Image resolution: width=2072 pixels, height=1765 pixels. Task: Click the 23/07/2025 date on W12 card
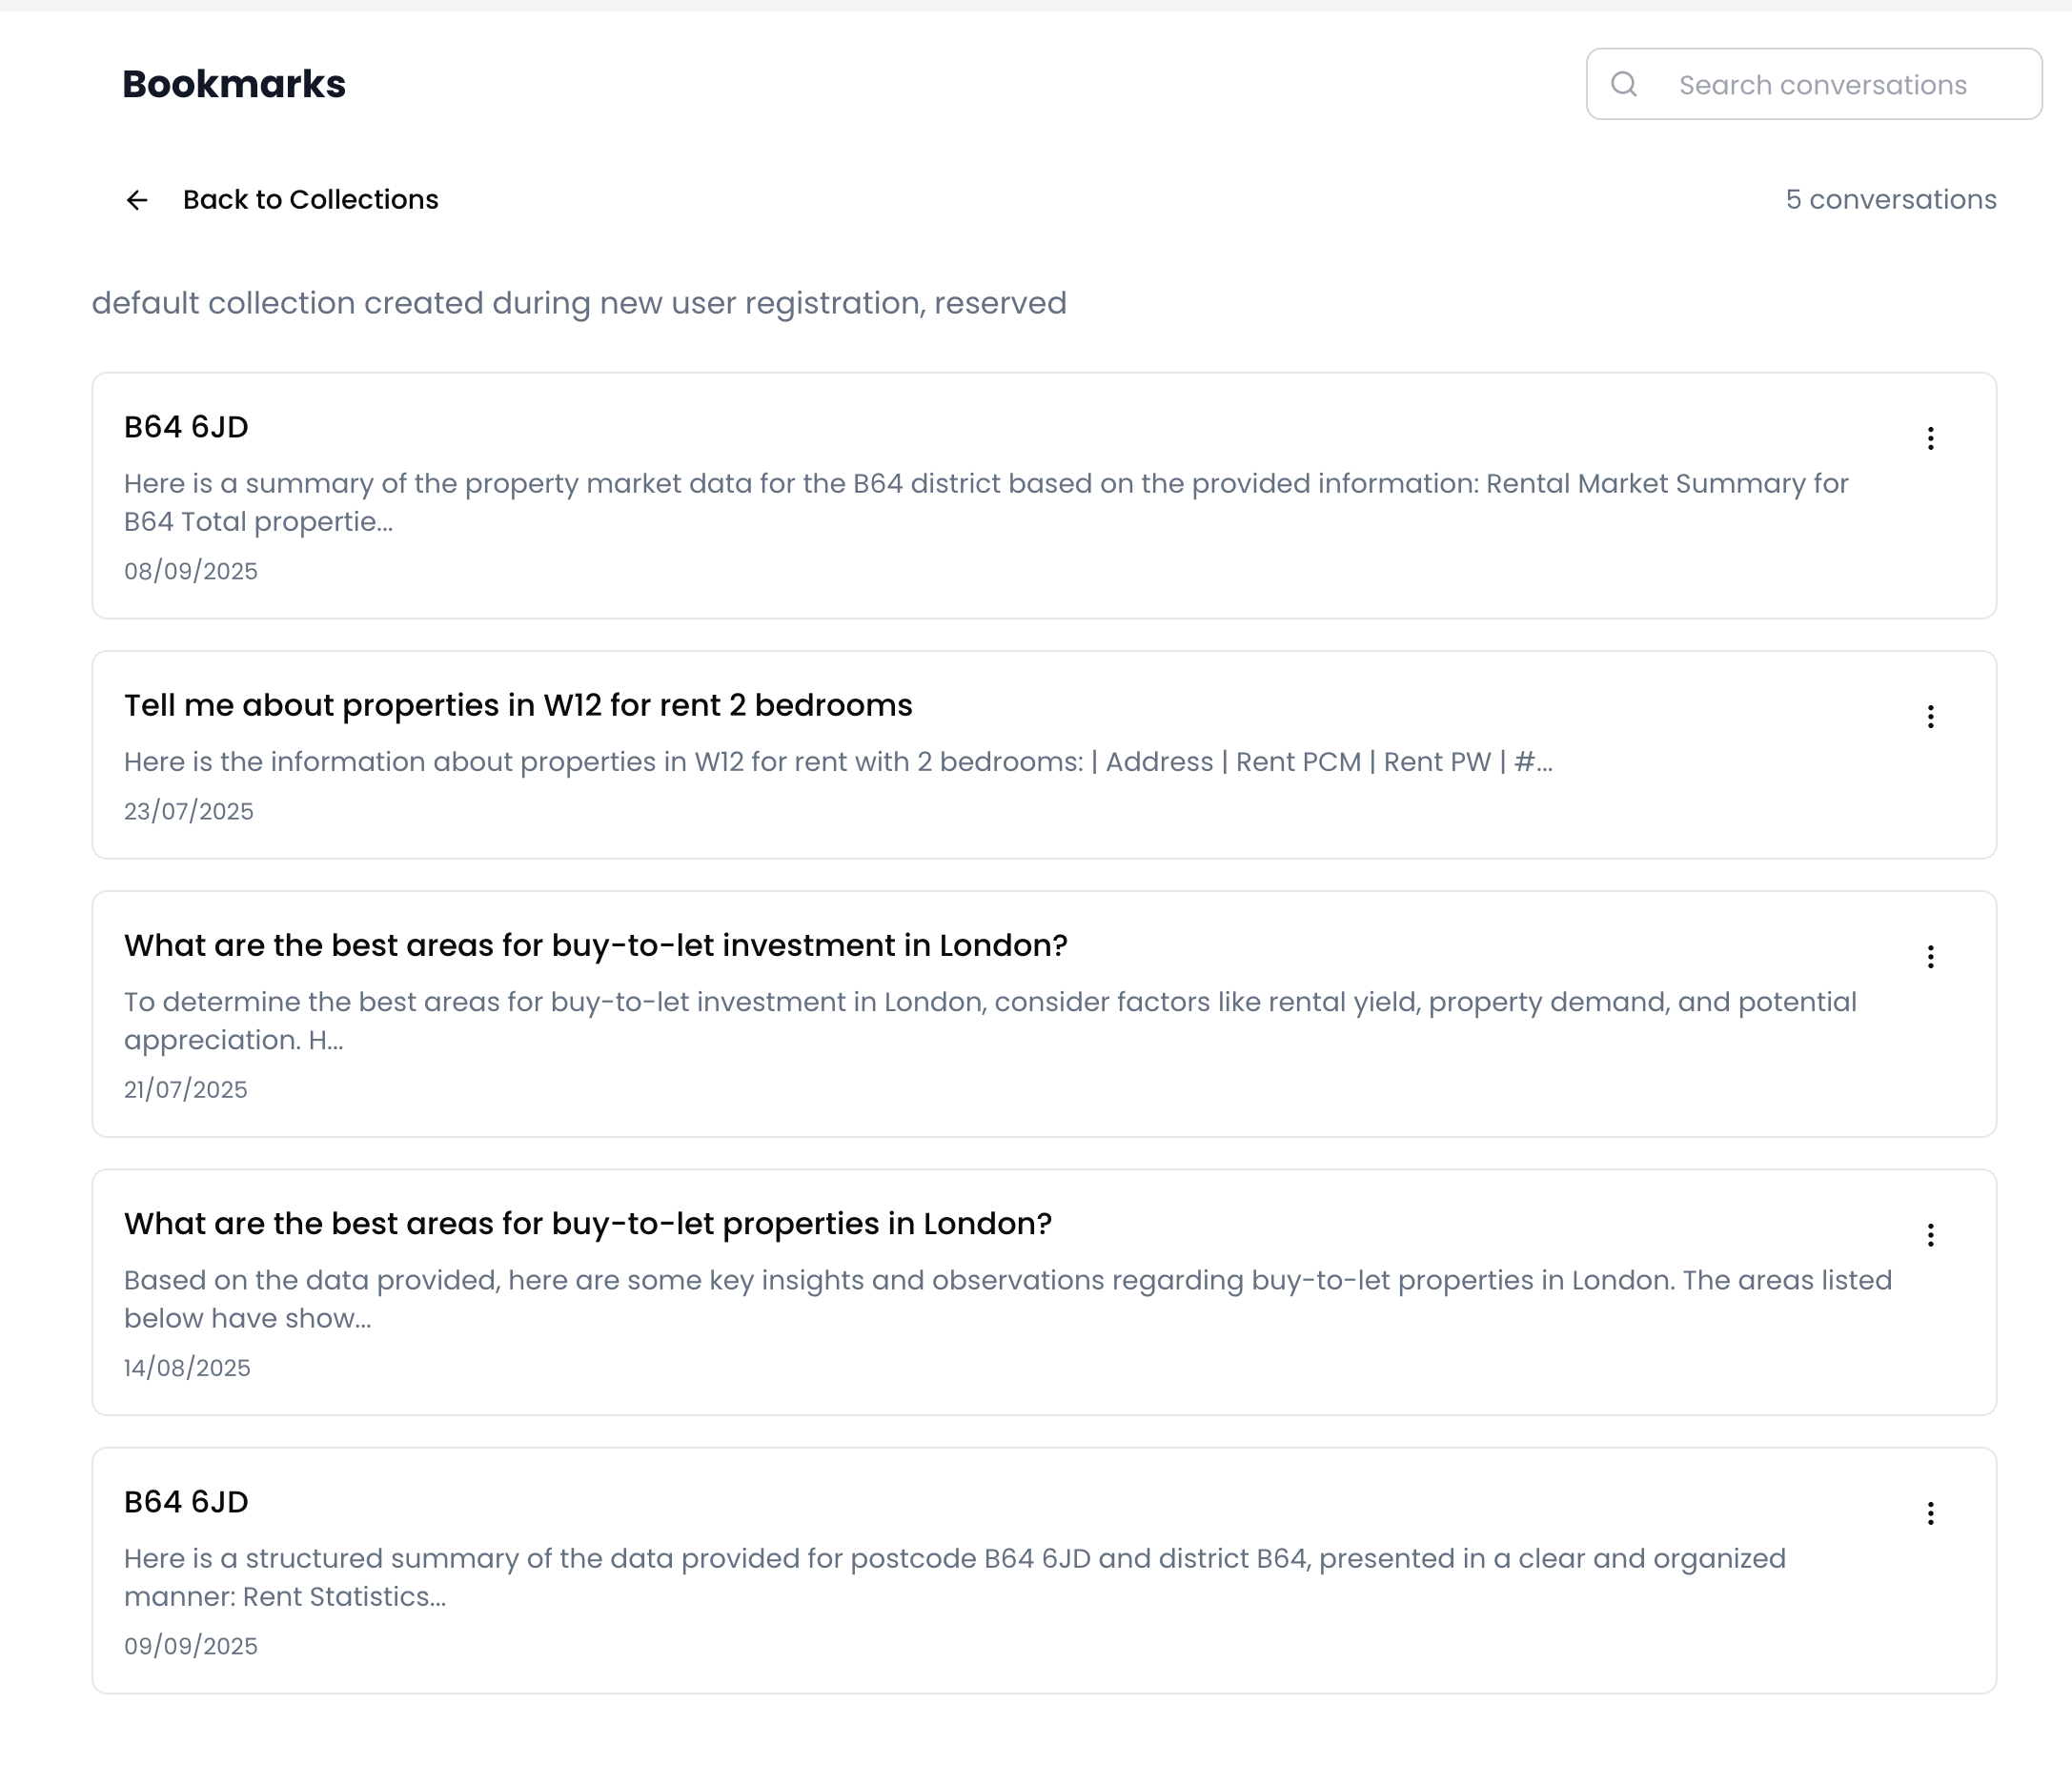click(189, 811)
